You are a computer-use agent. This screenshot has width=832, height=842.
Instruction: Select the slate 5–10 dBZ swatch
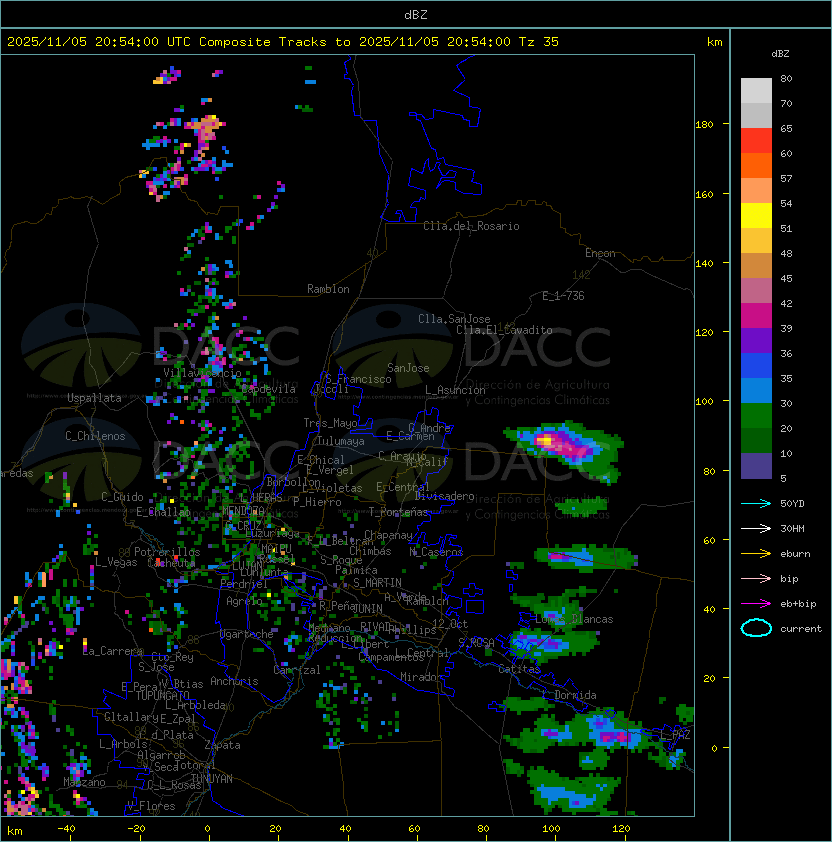tap(756, 466)
